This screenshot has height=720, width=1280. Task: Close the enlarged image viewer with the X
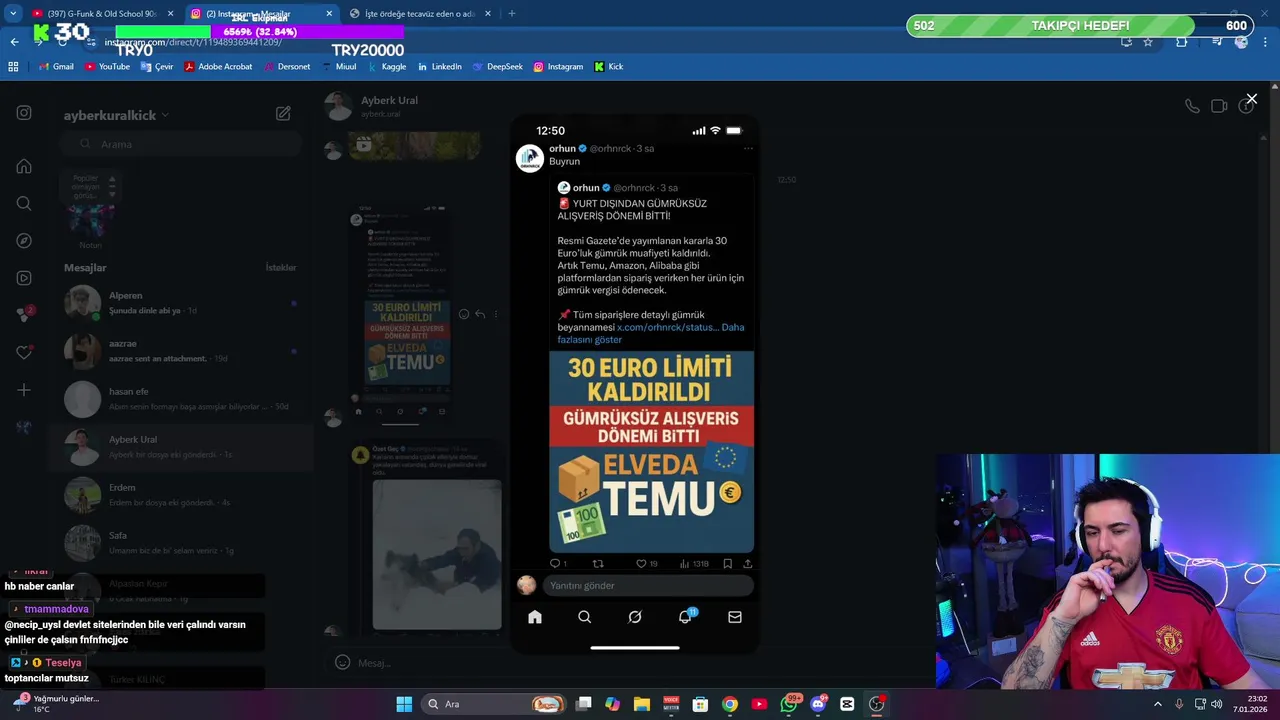1251,99
